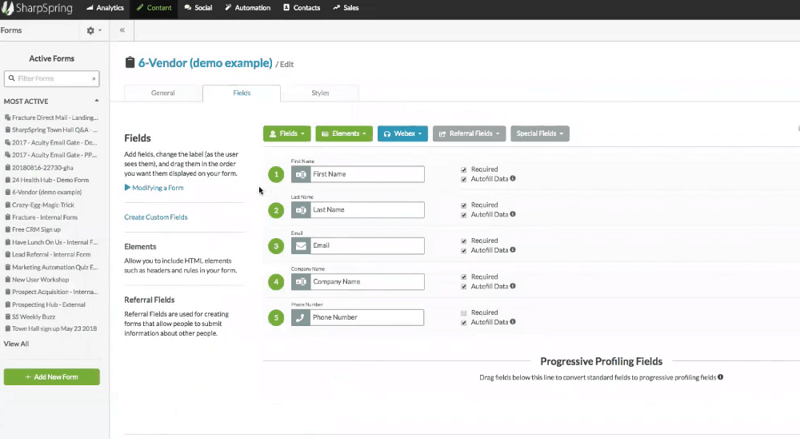Click the phone icon on Phone Number field
The image size is (800, 439).
(x=300, y=318)
